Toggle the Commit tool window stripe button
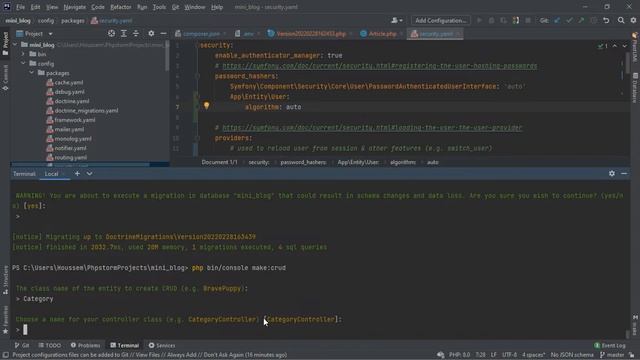The height and width of the screenshot is (360, 640). (5, 77)
